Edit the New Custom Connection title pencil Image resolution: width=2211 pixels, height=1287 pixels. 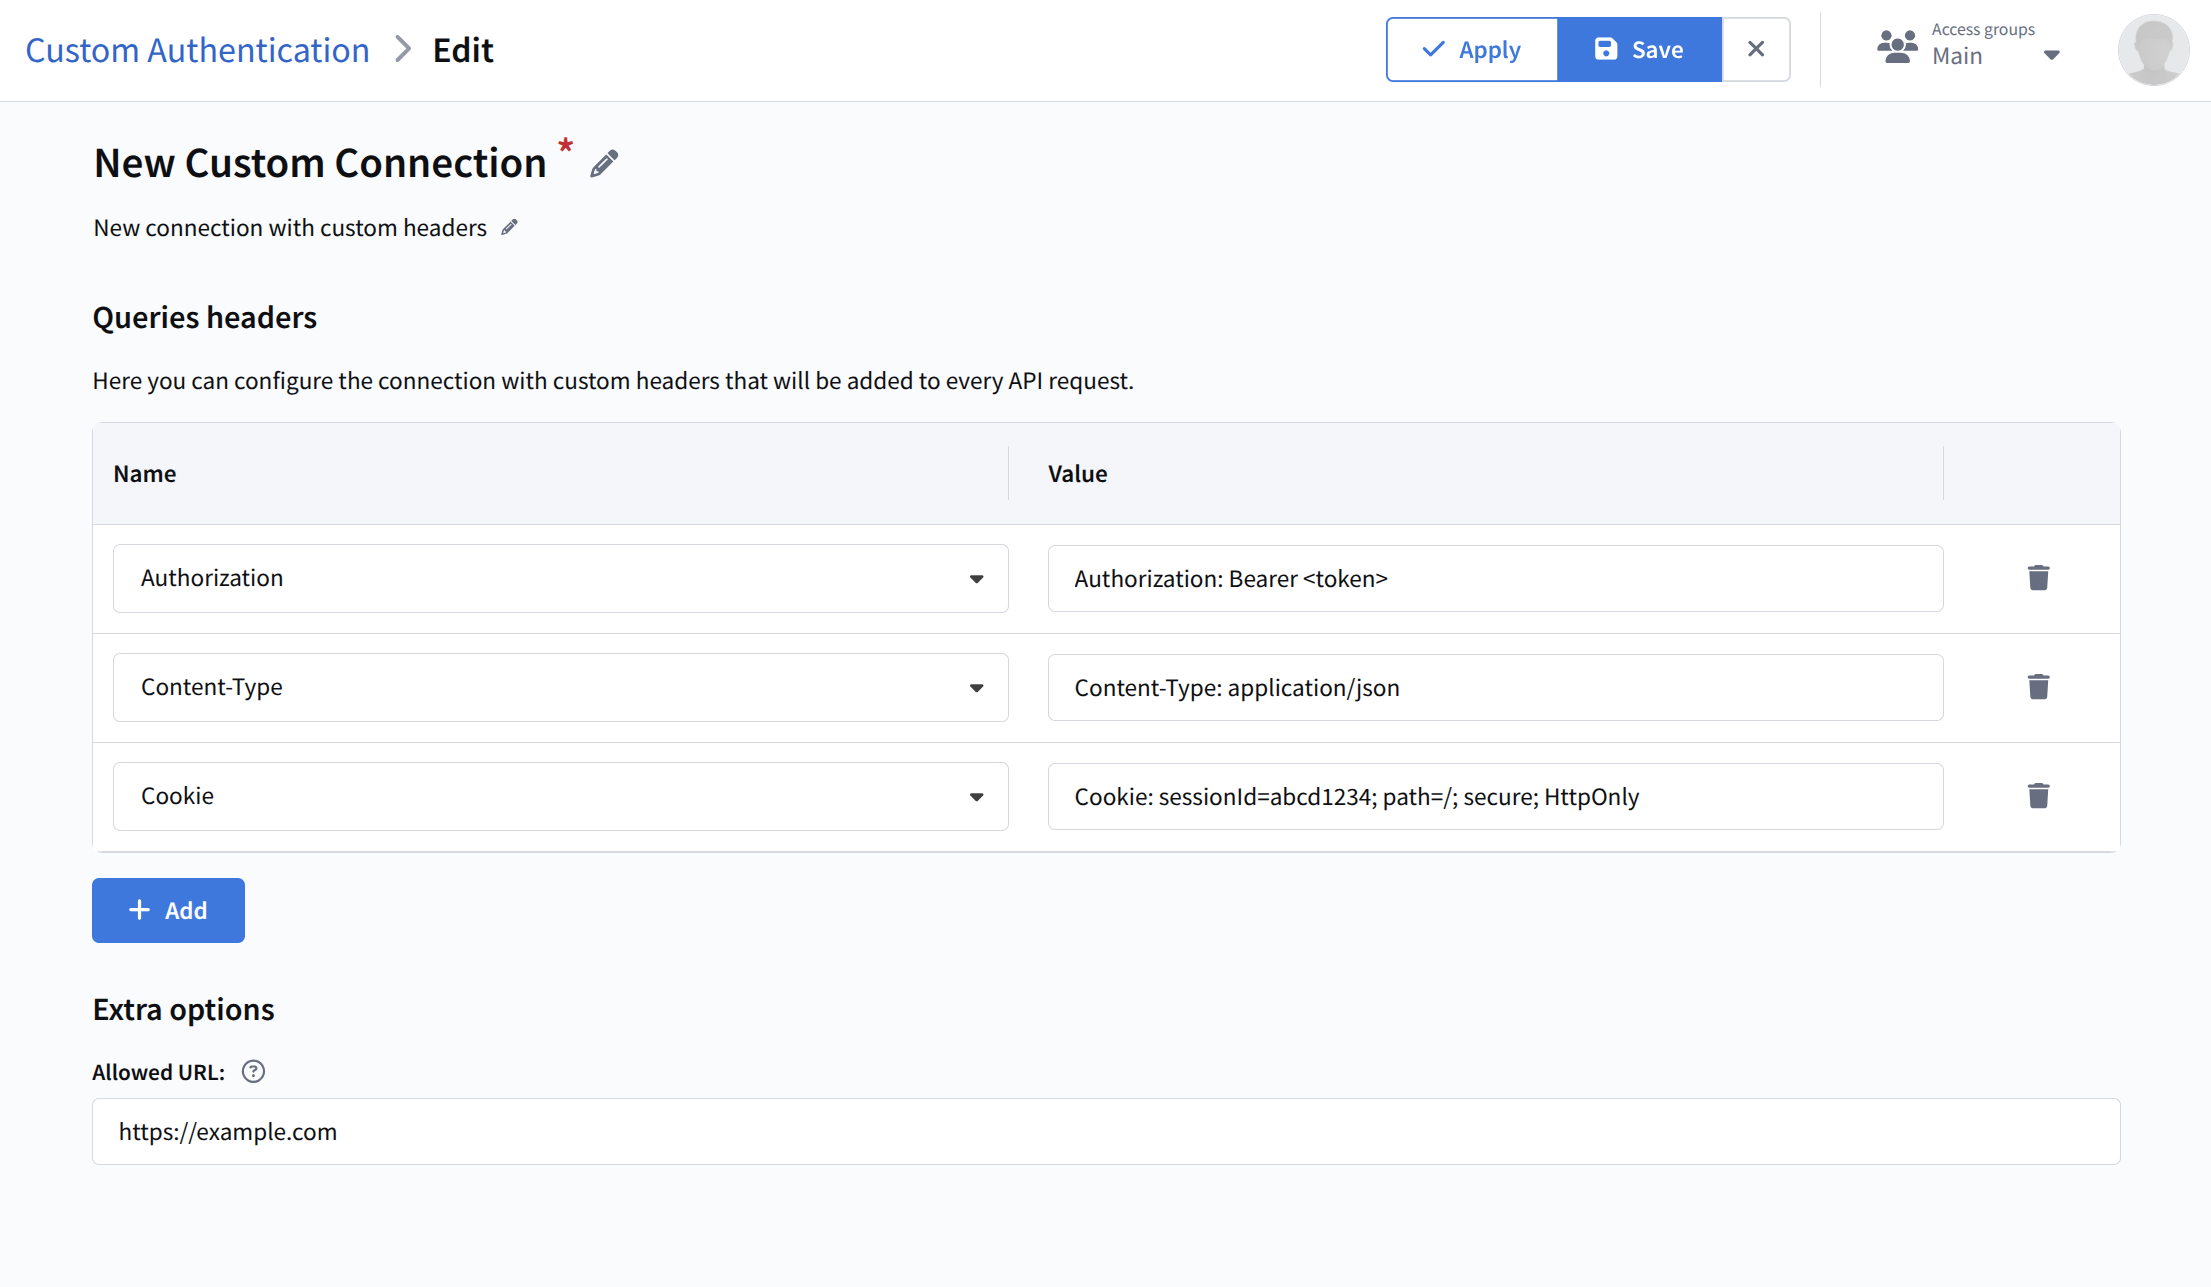coord(604,164)
